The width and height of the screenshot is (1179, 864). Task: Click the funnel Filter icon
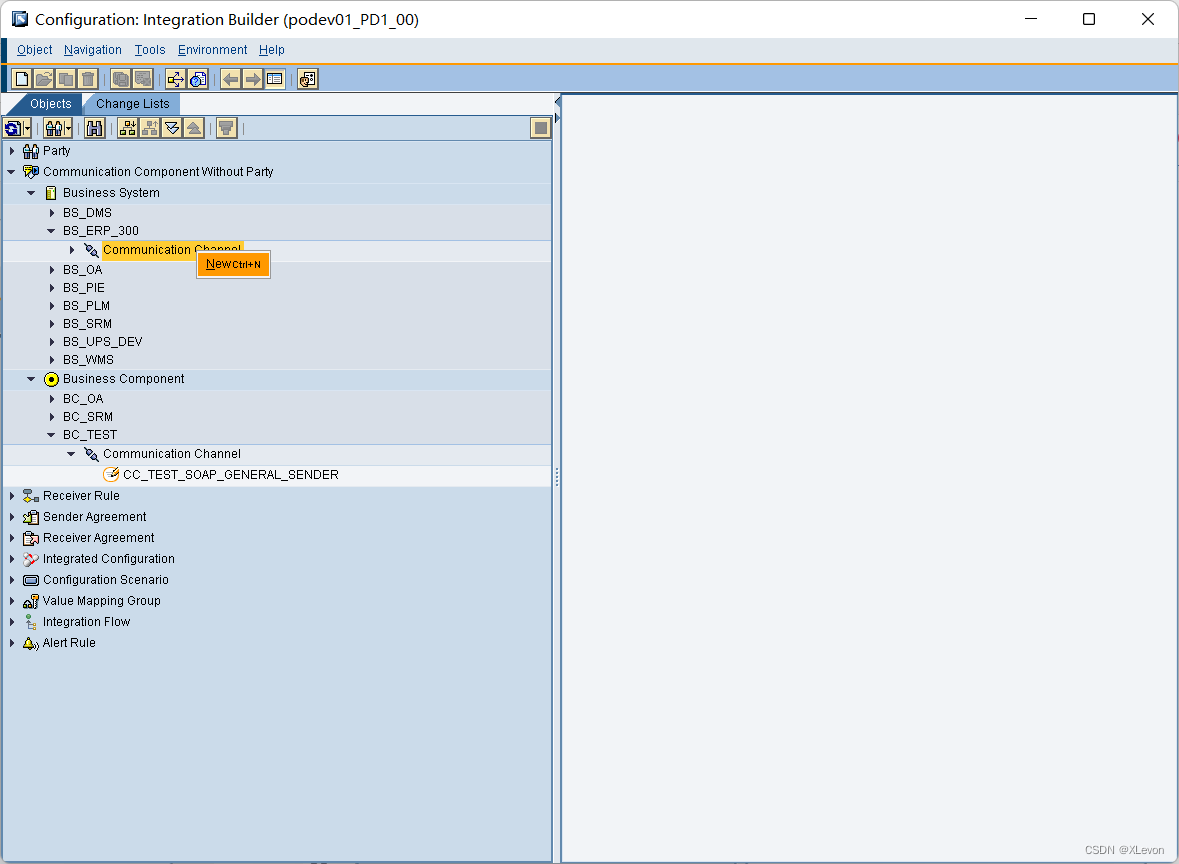pos(226,129)
